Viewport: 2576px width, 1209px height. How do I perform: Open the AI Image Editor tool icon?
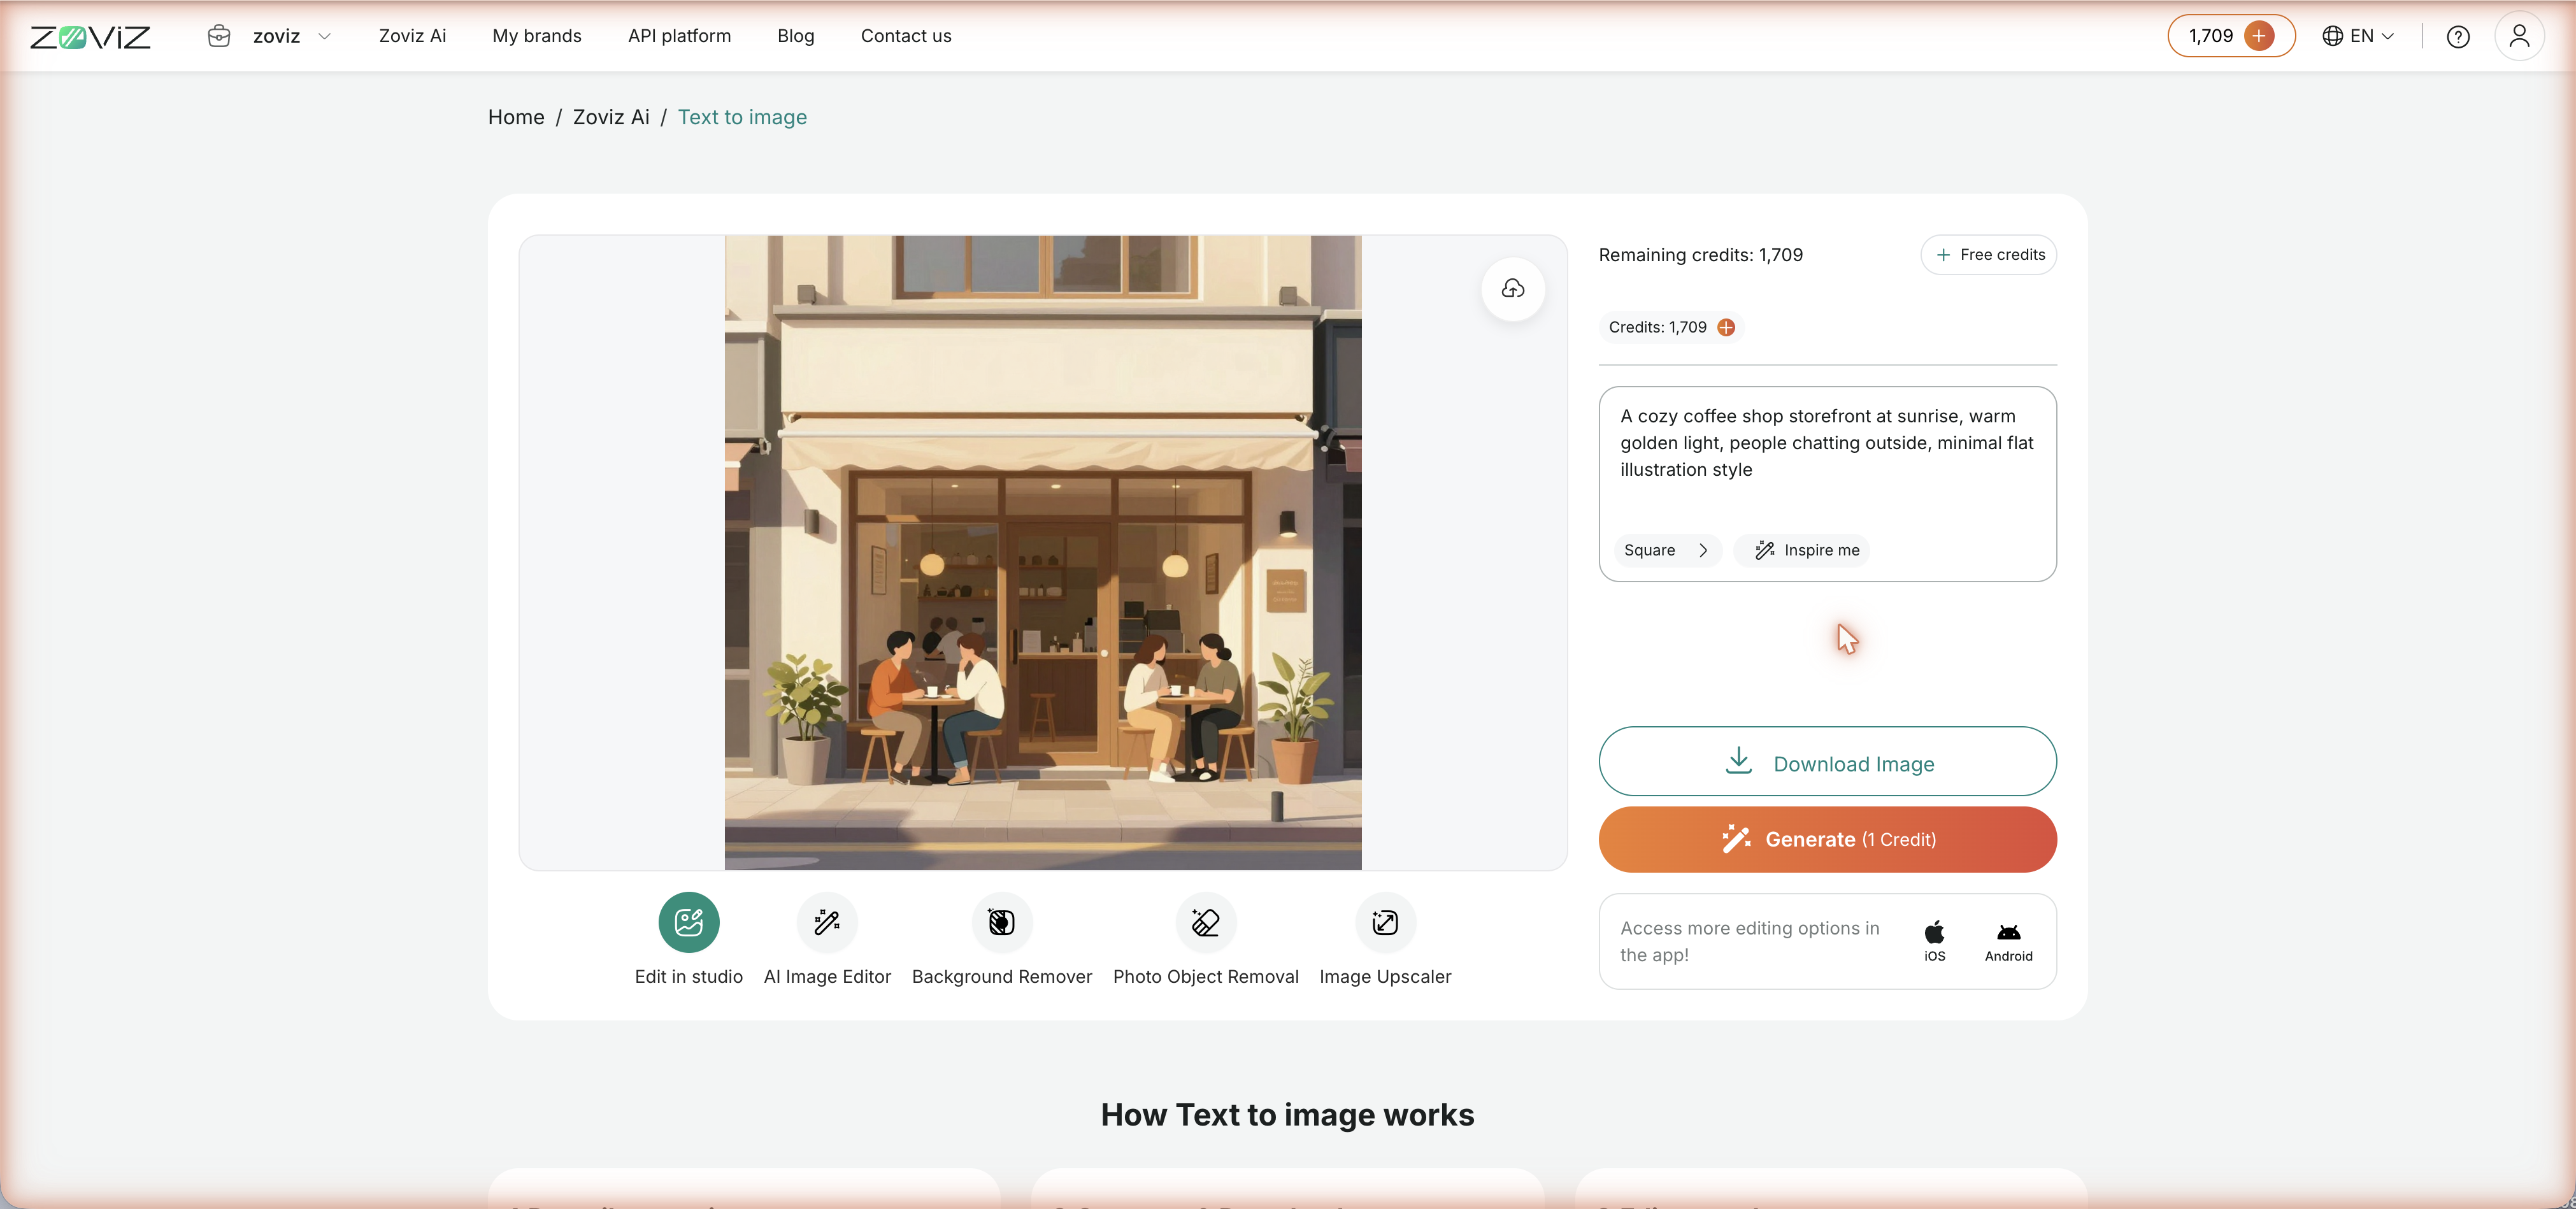click(x=827, y=922)
